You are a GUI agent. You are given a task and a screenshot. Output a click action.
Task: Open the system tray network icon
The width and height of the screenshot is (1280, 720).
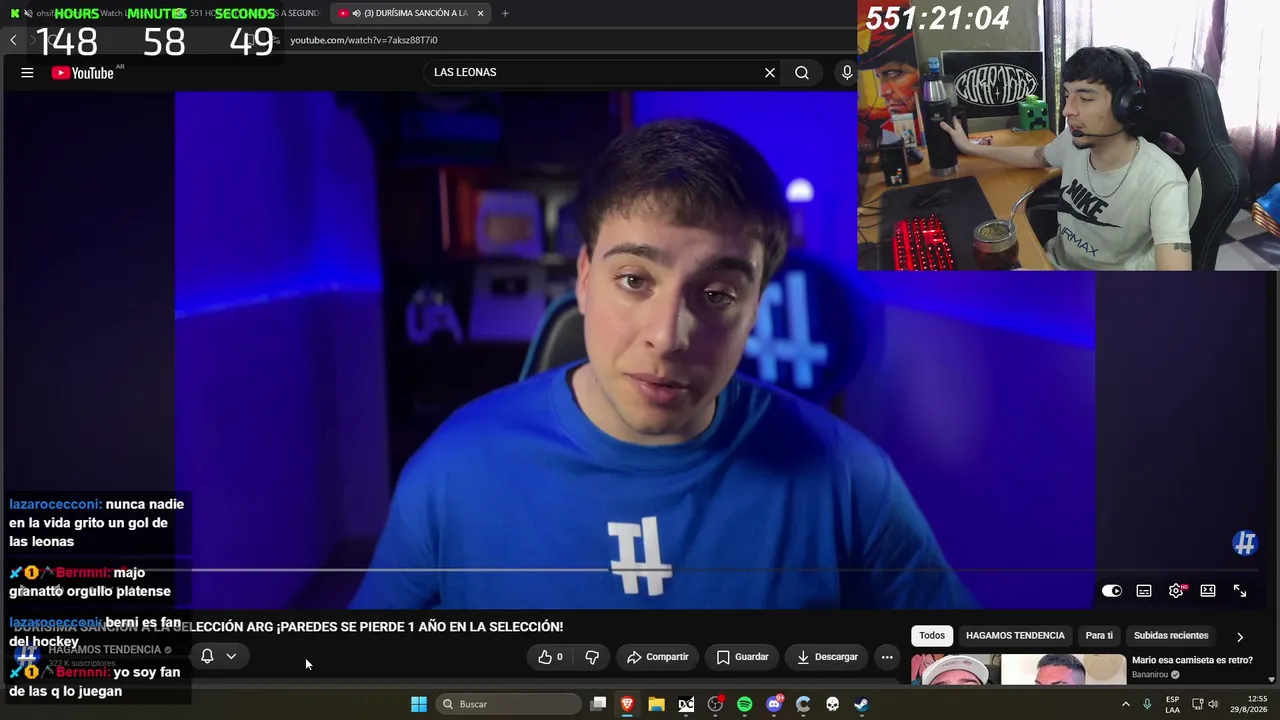click(1197, 704)
